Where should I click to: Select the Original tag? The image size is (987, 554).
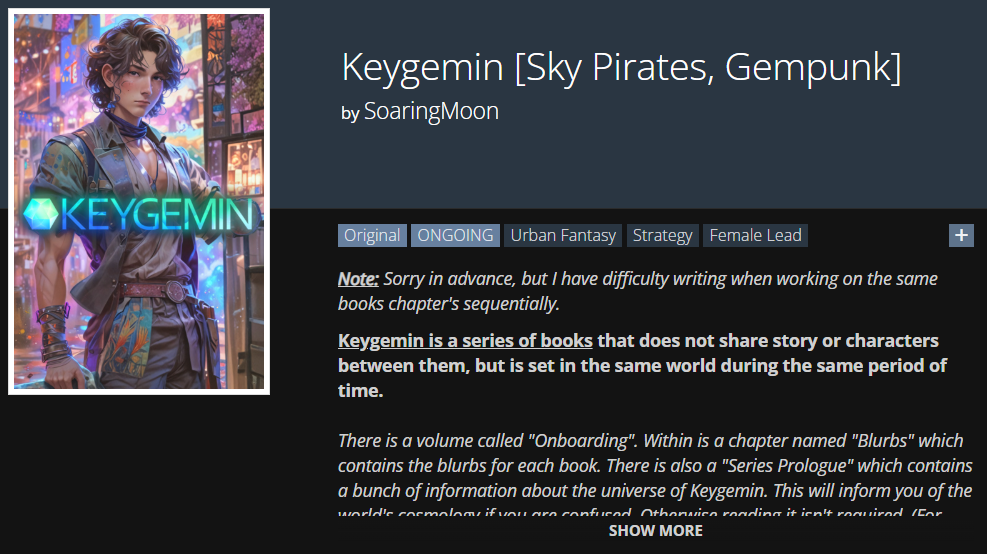tap(372, 235)
